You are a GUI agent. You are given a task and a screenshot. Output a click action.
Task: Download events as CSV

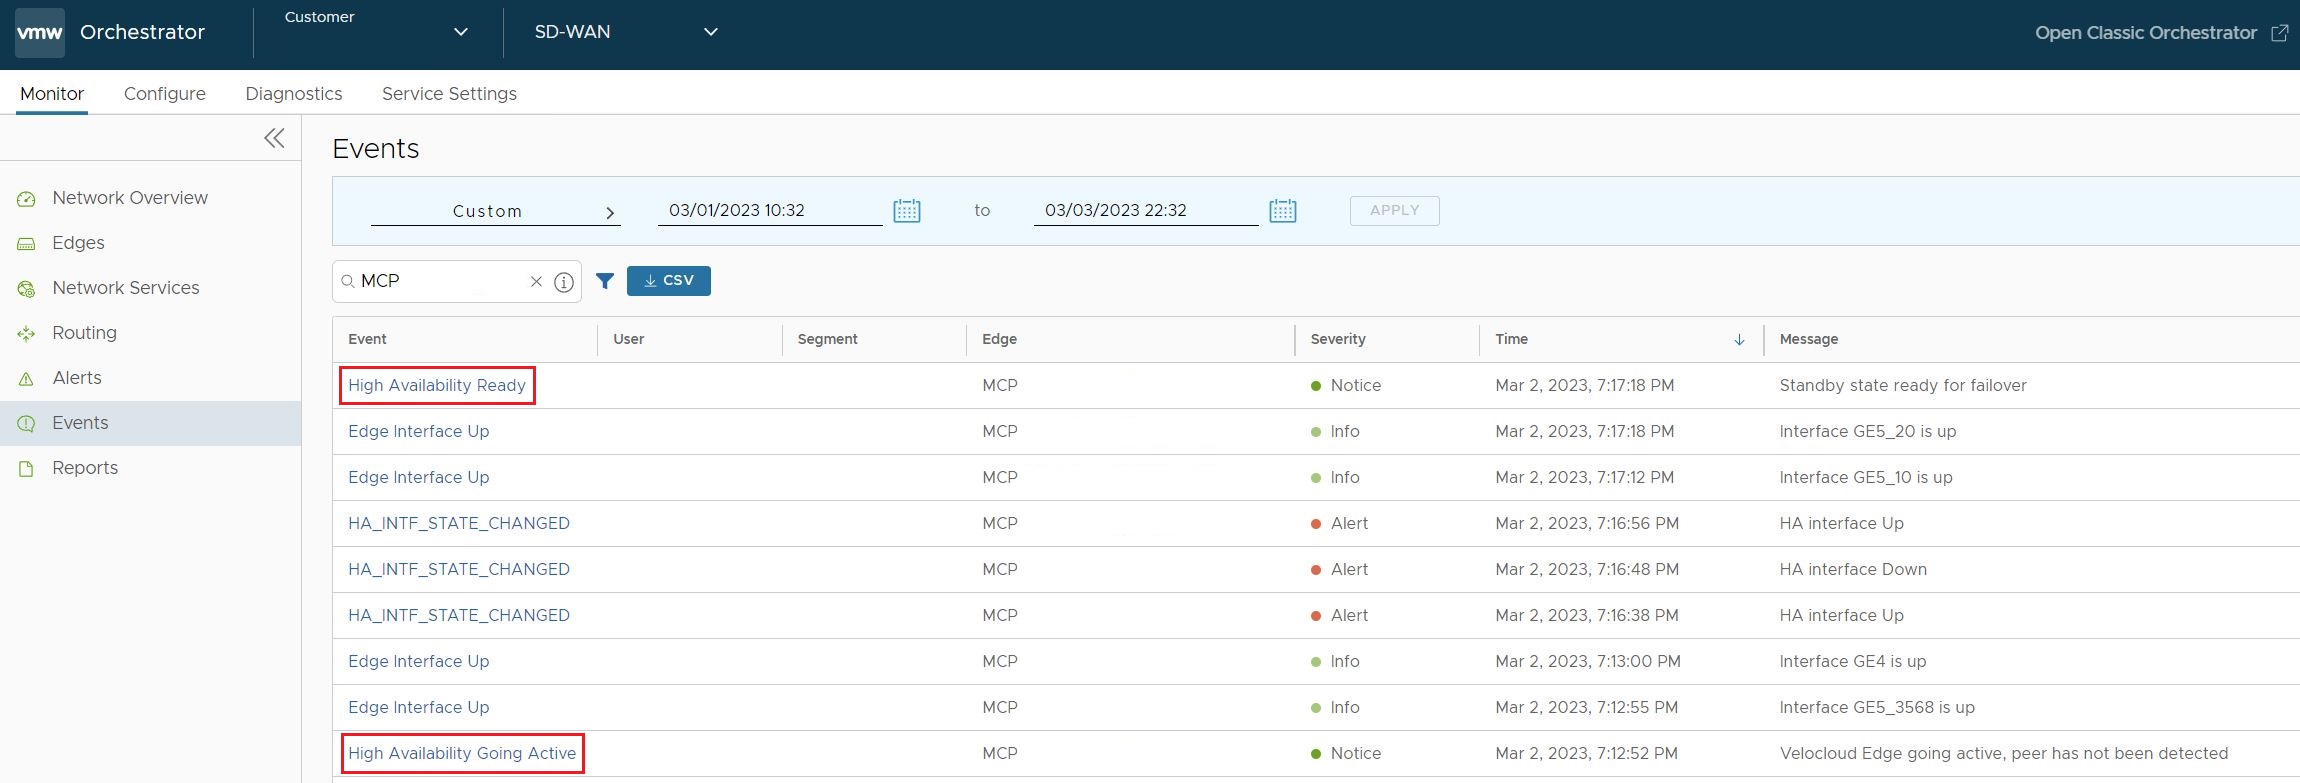(x=669, y=281)
